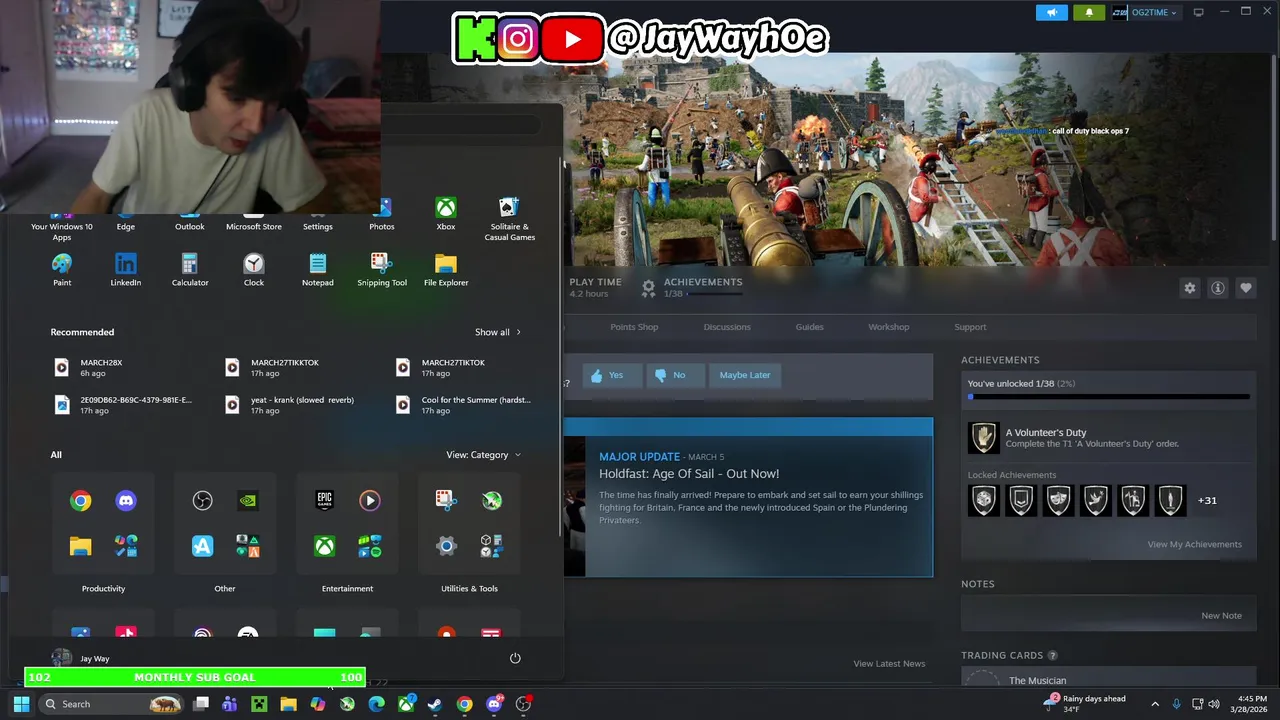
Task: Open Guides tab
Action: 810,327
